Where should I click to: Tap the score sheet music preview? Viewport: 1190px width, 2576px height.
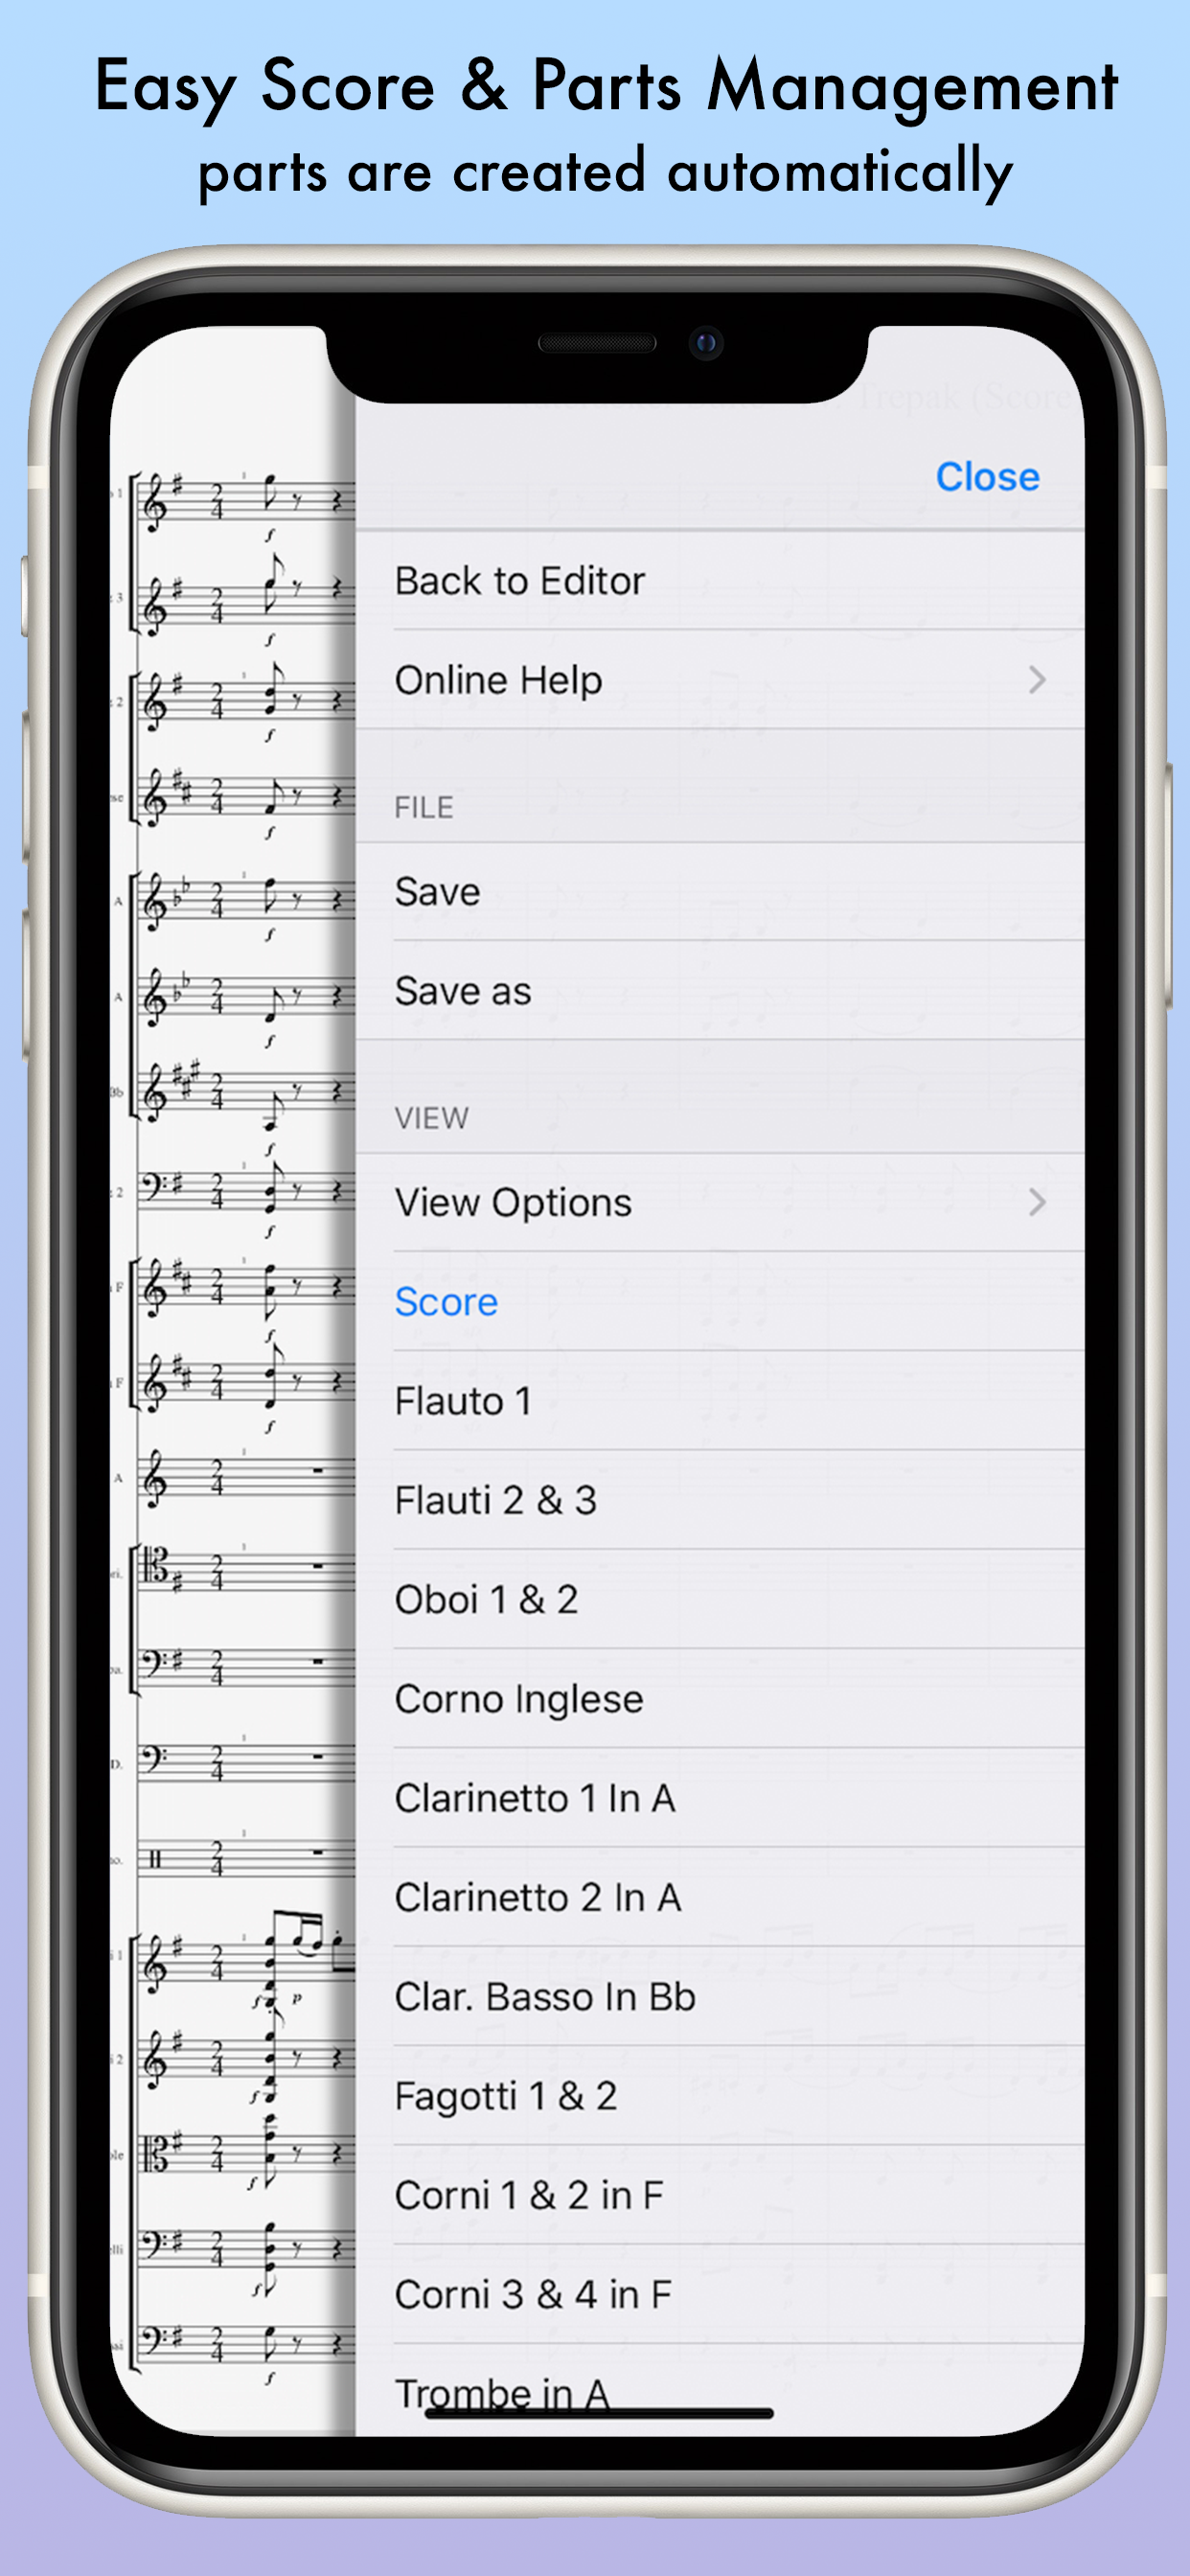click(x=233, y=1400)
